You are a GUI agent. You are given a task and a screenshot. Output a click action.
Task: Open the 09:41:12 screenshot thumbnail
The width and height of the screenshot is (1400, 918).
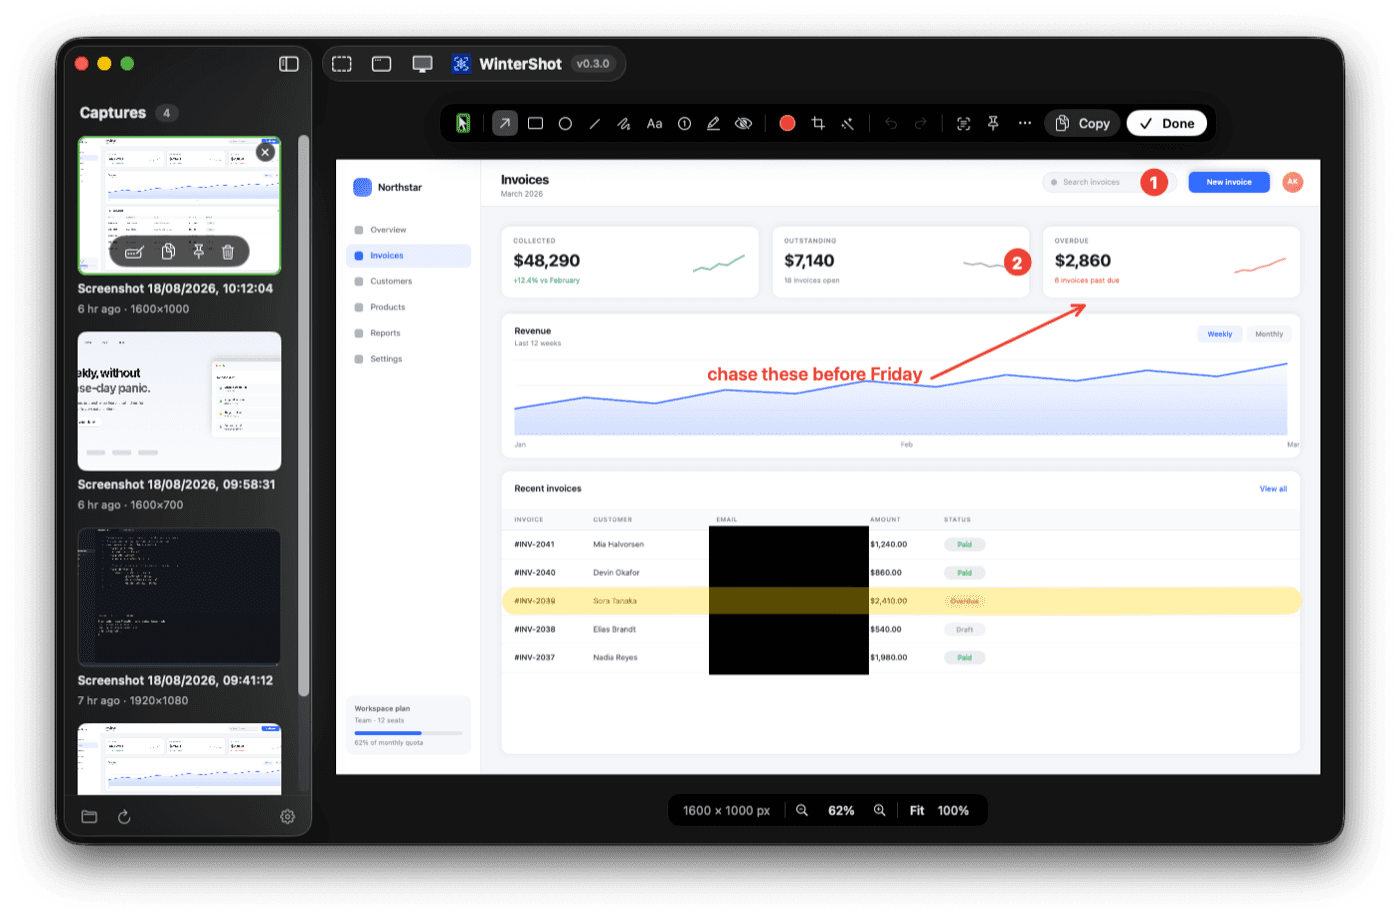179,597
